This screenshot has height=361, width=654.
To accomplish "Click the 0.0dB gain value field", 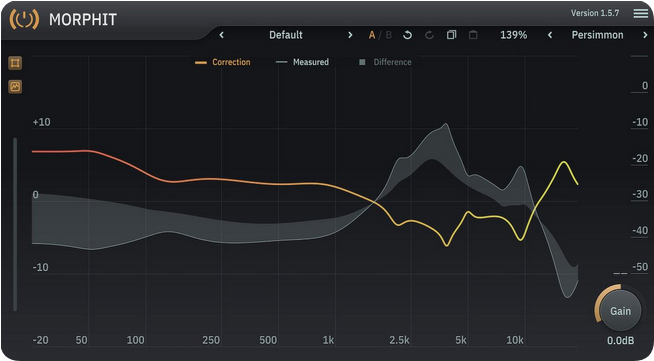I will 621,341.
